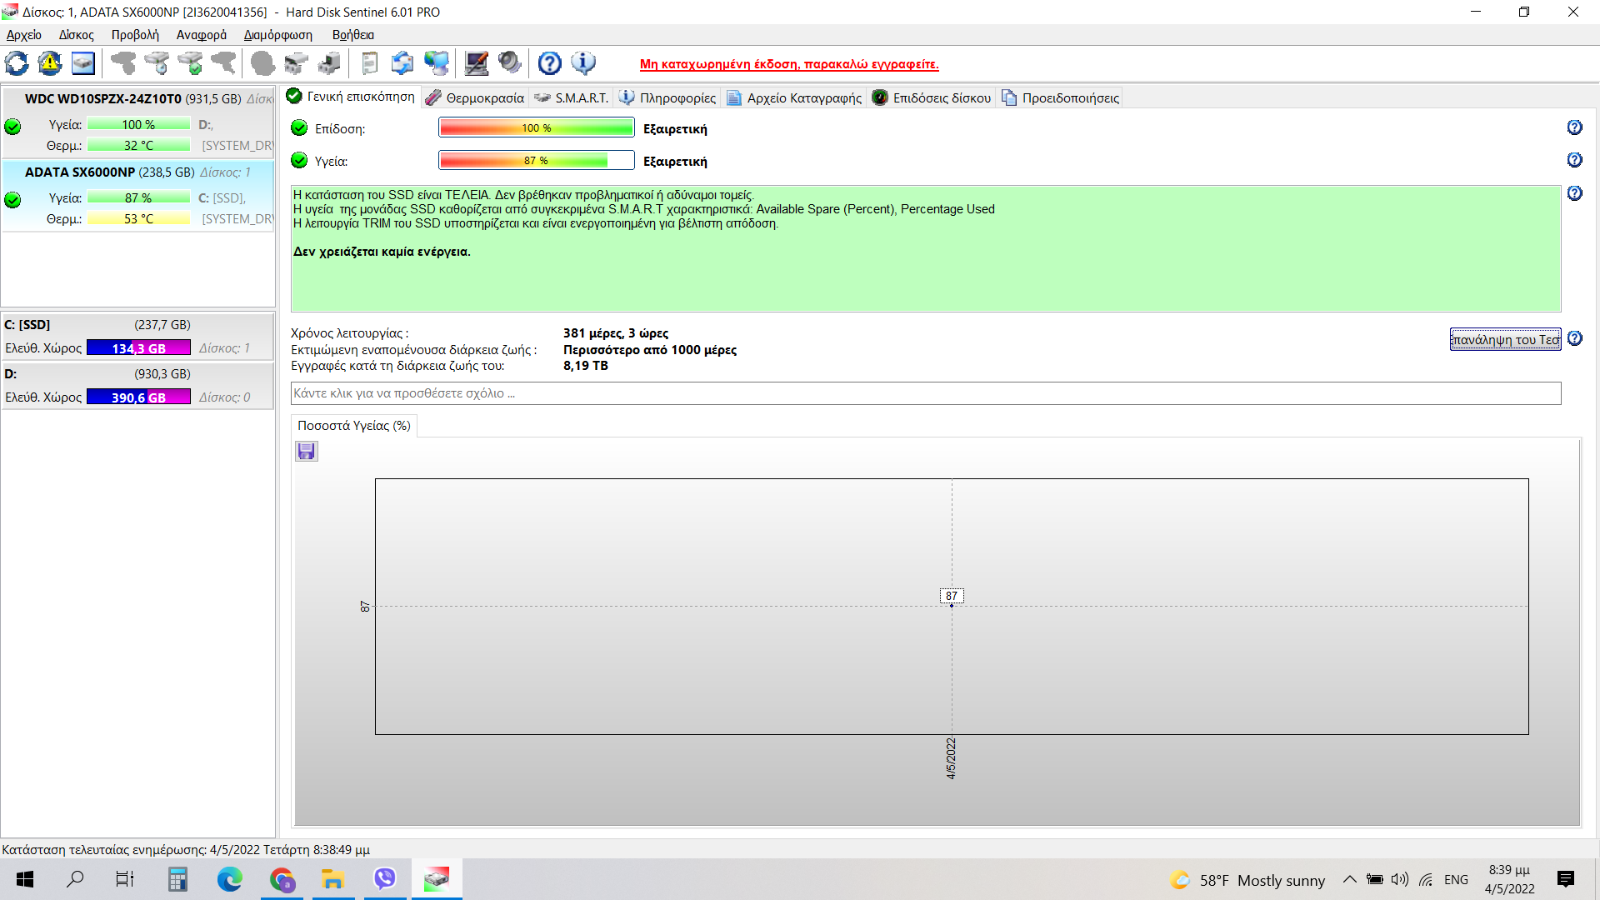Click the ADATA disk 53 °C temperature bar
This screenshot has width=1600, height=900.
point(139,219)
